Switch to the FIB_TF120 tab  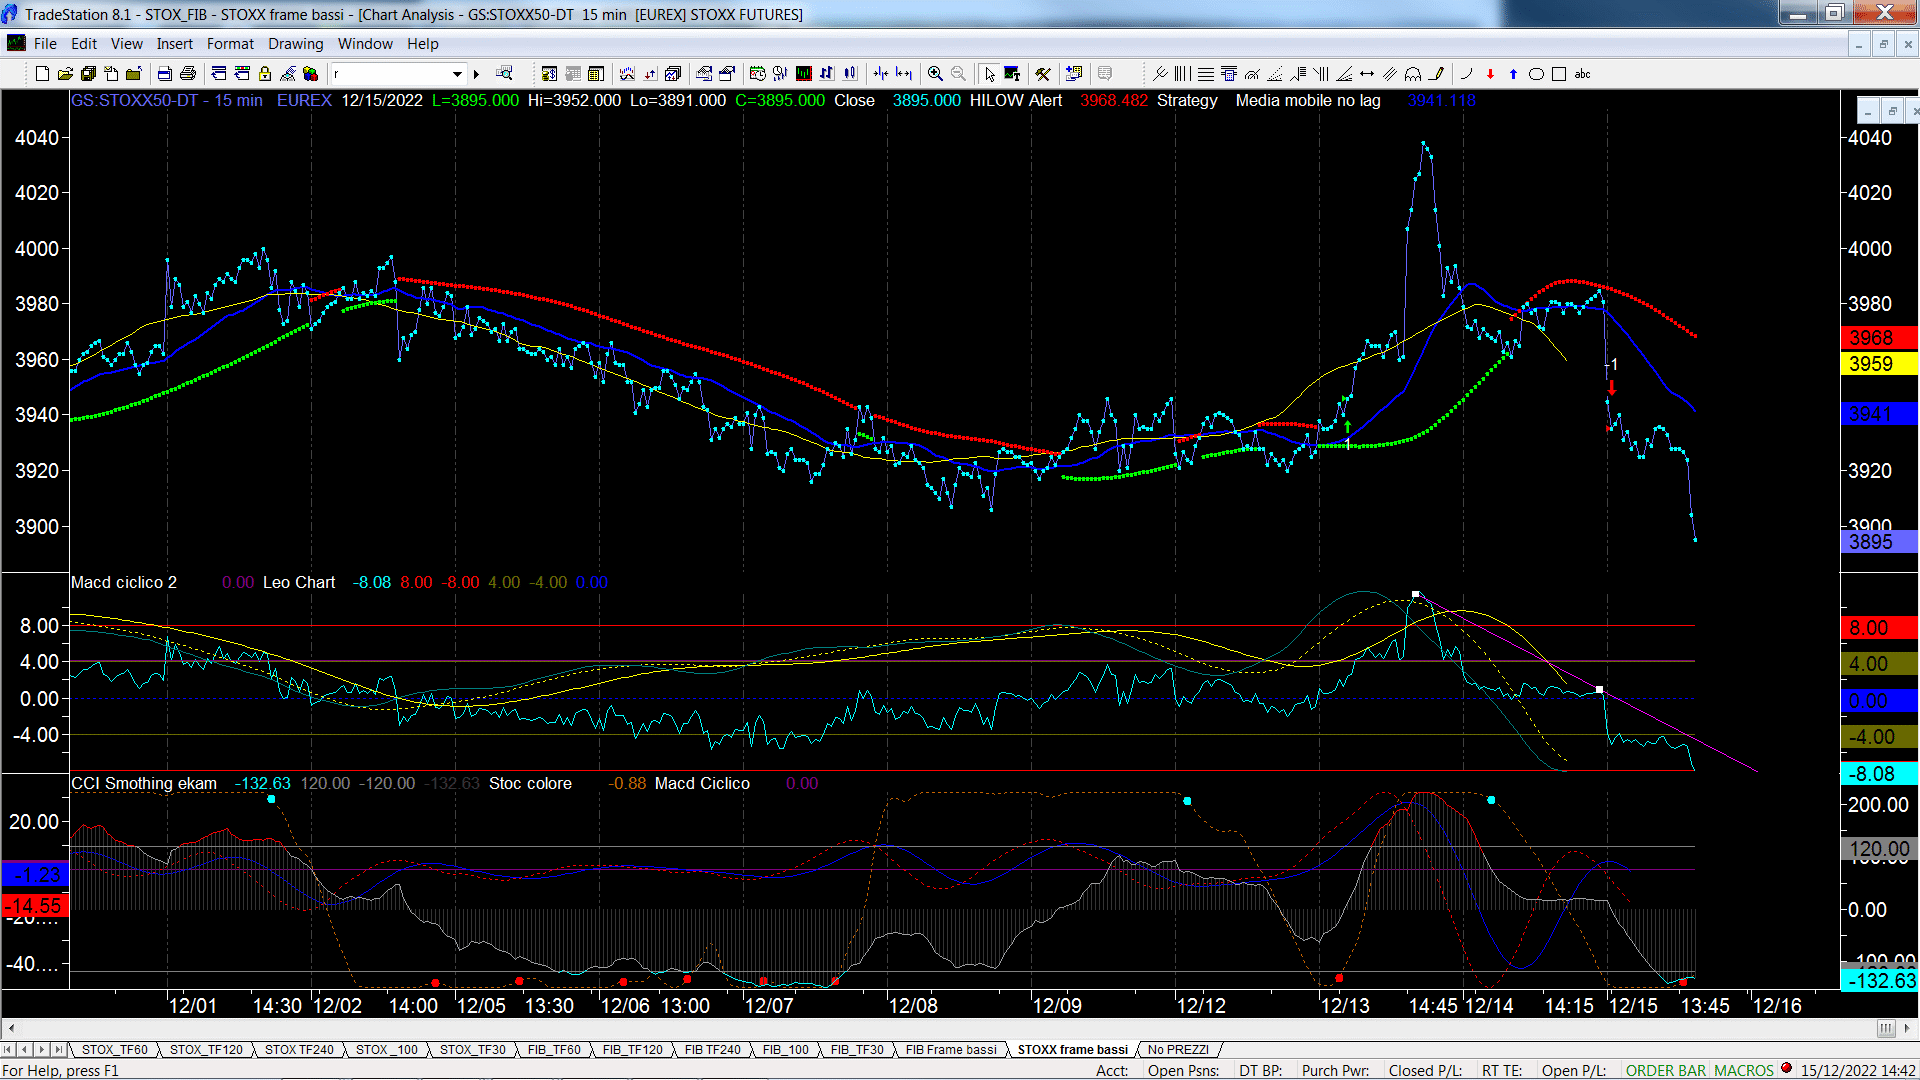pos(633,1049)
